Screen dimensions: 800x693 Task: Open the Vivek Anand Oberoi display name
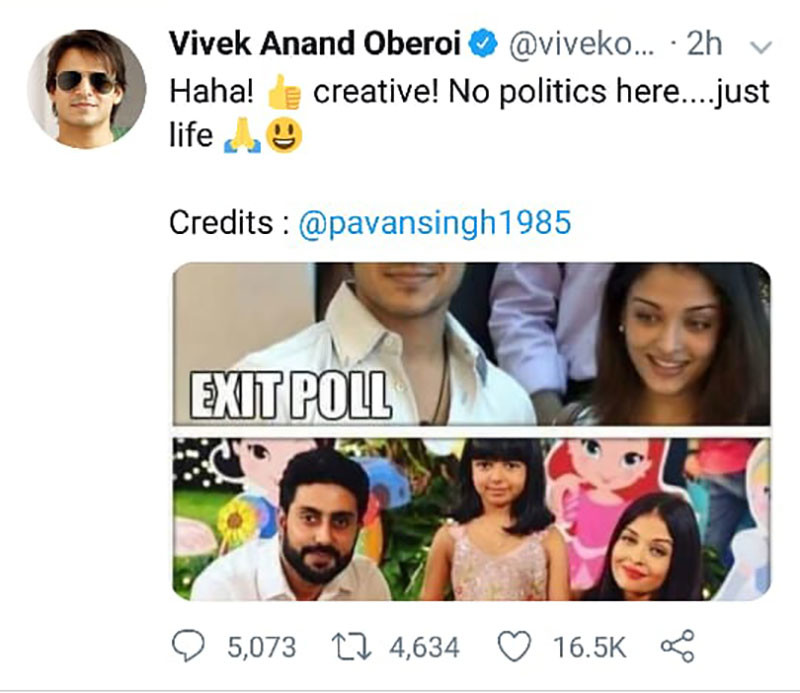click(x=315, y=43)
